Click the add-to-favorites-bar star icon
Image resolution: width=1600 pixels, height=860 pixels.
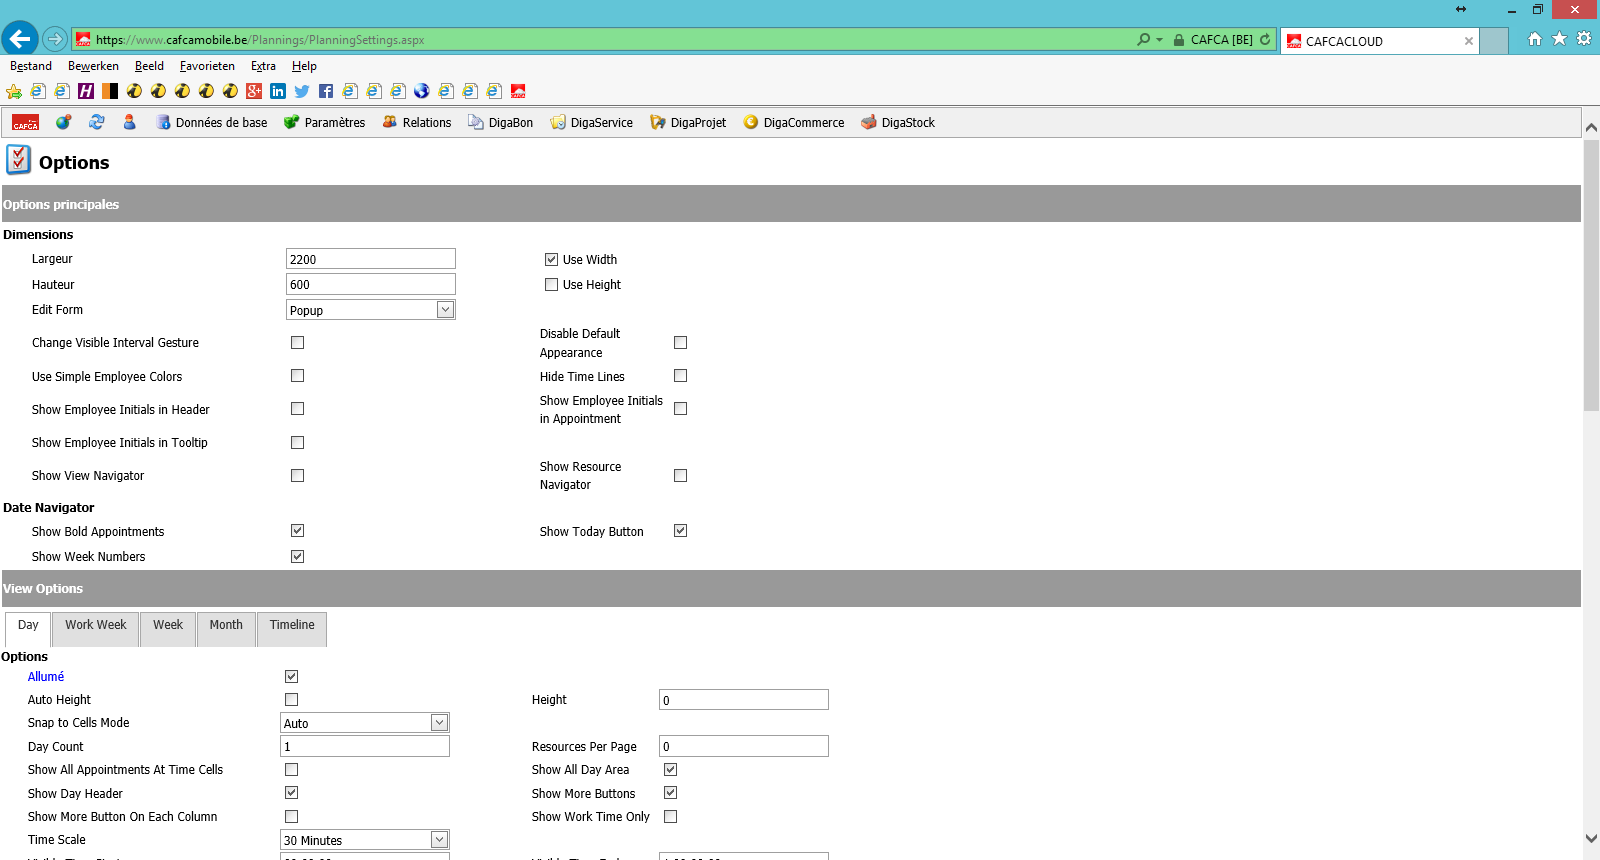click(14, 91)
